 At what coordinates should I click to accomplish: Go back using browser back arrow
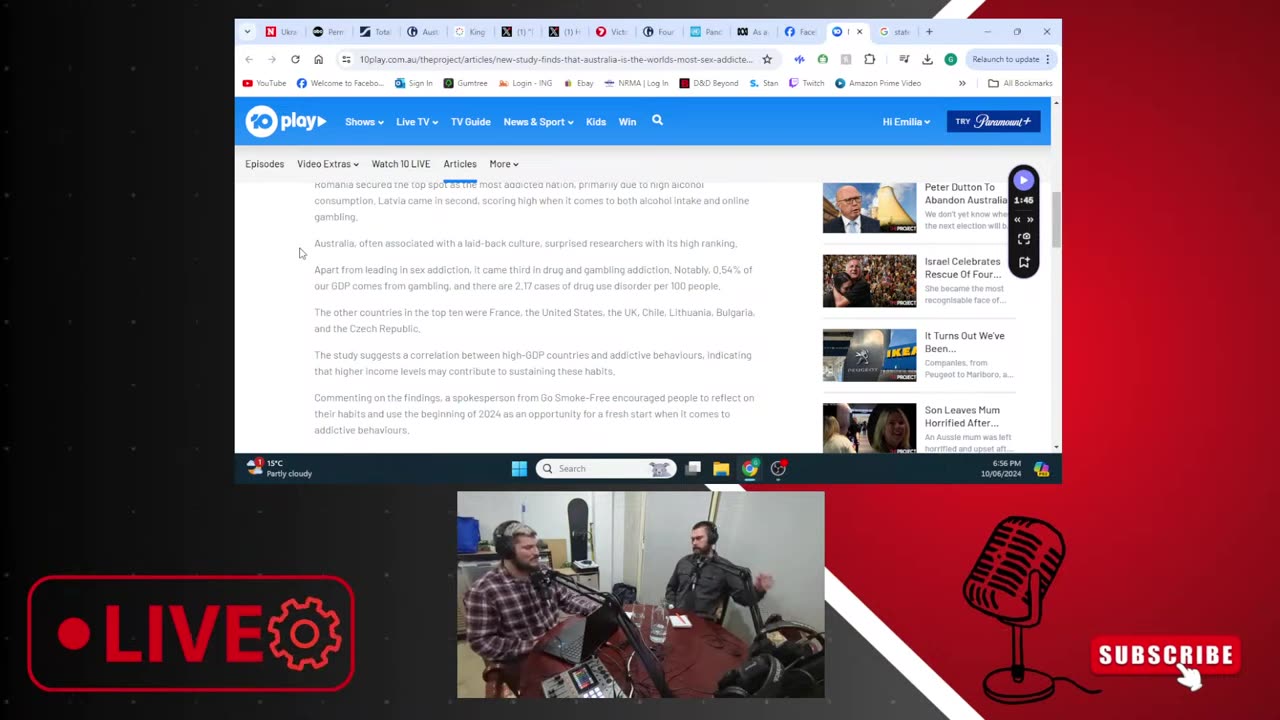pyautogui.click(x=249, y=59)
